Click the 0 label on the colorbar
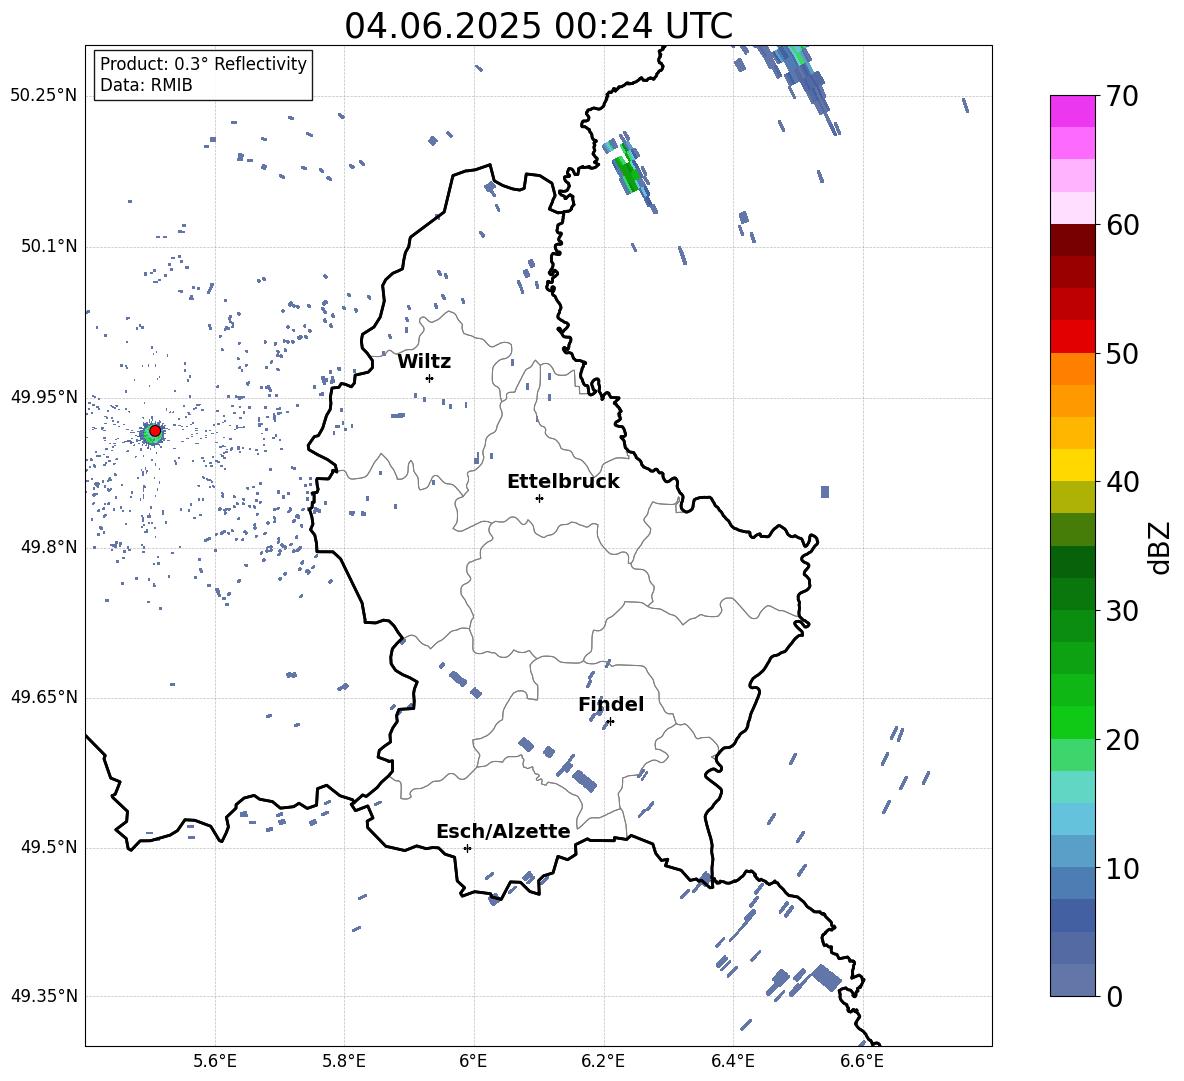Image resolution: width=1184 pixels, height=1081 pixels. pyautogui.click(x=1114, y=996)
